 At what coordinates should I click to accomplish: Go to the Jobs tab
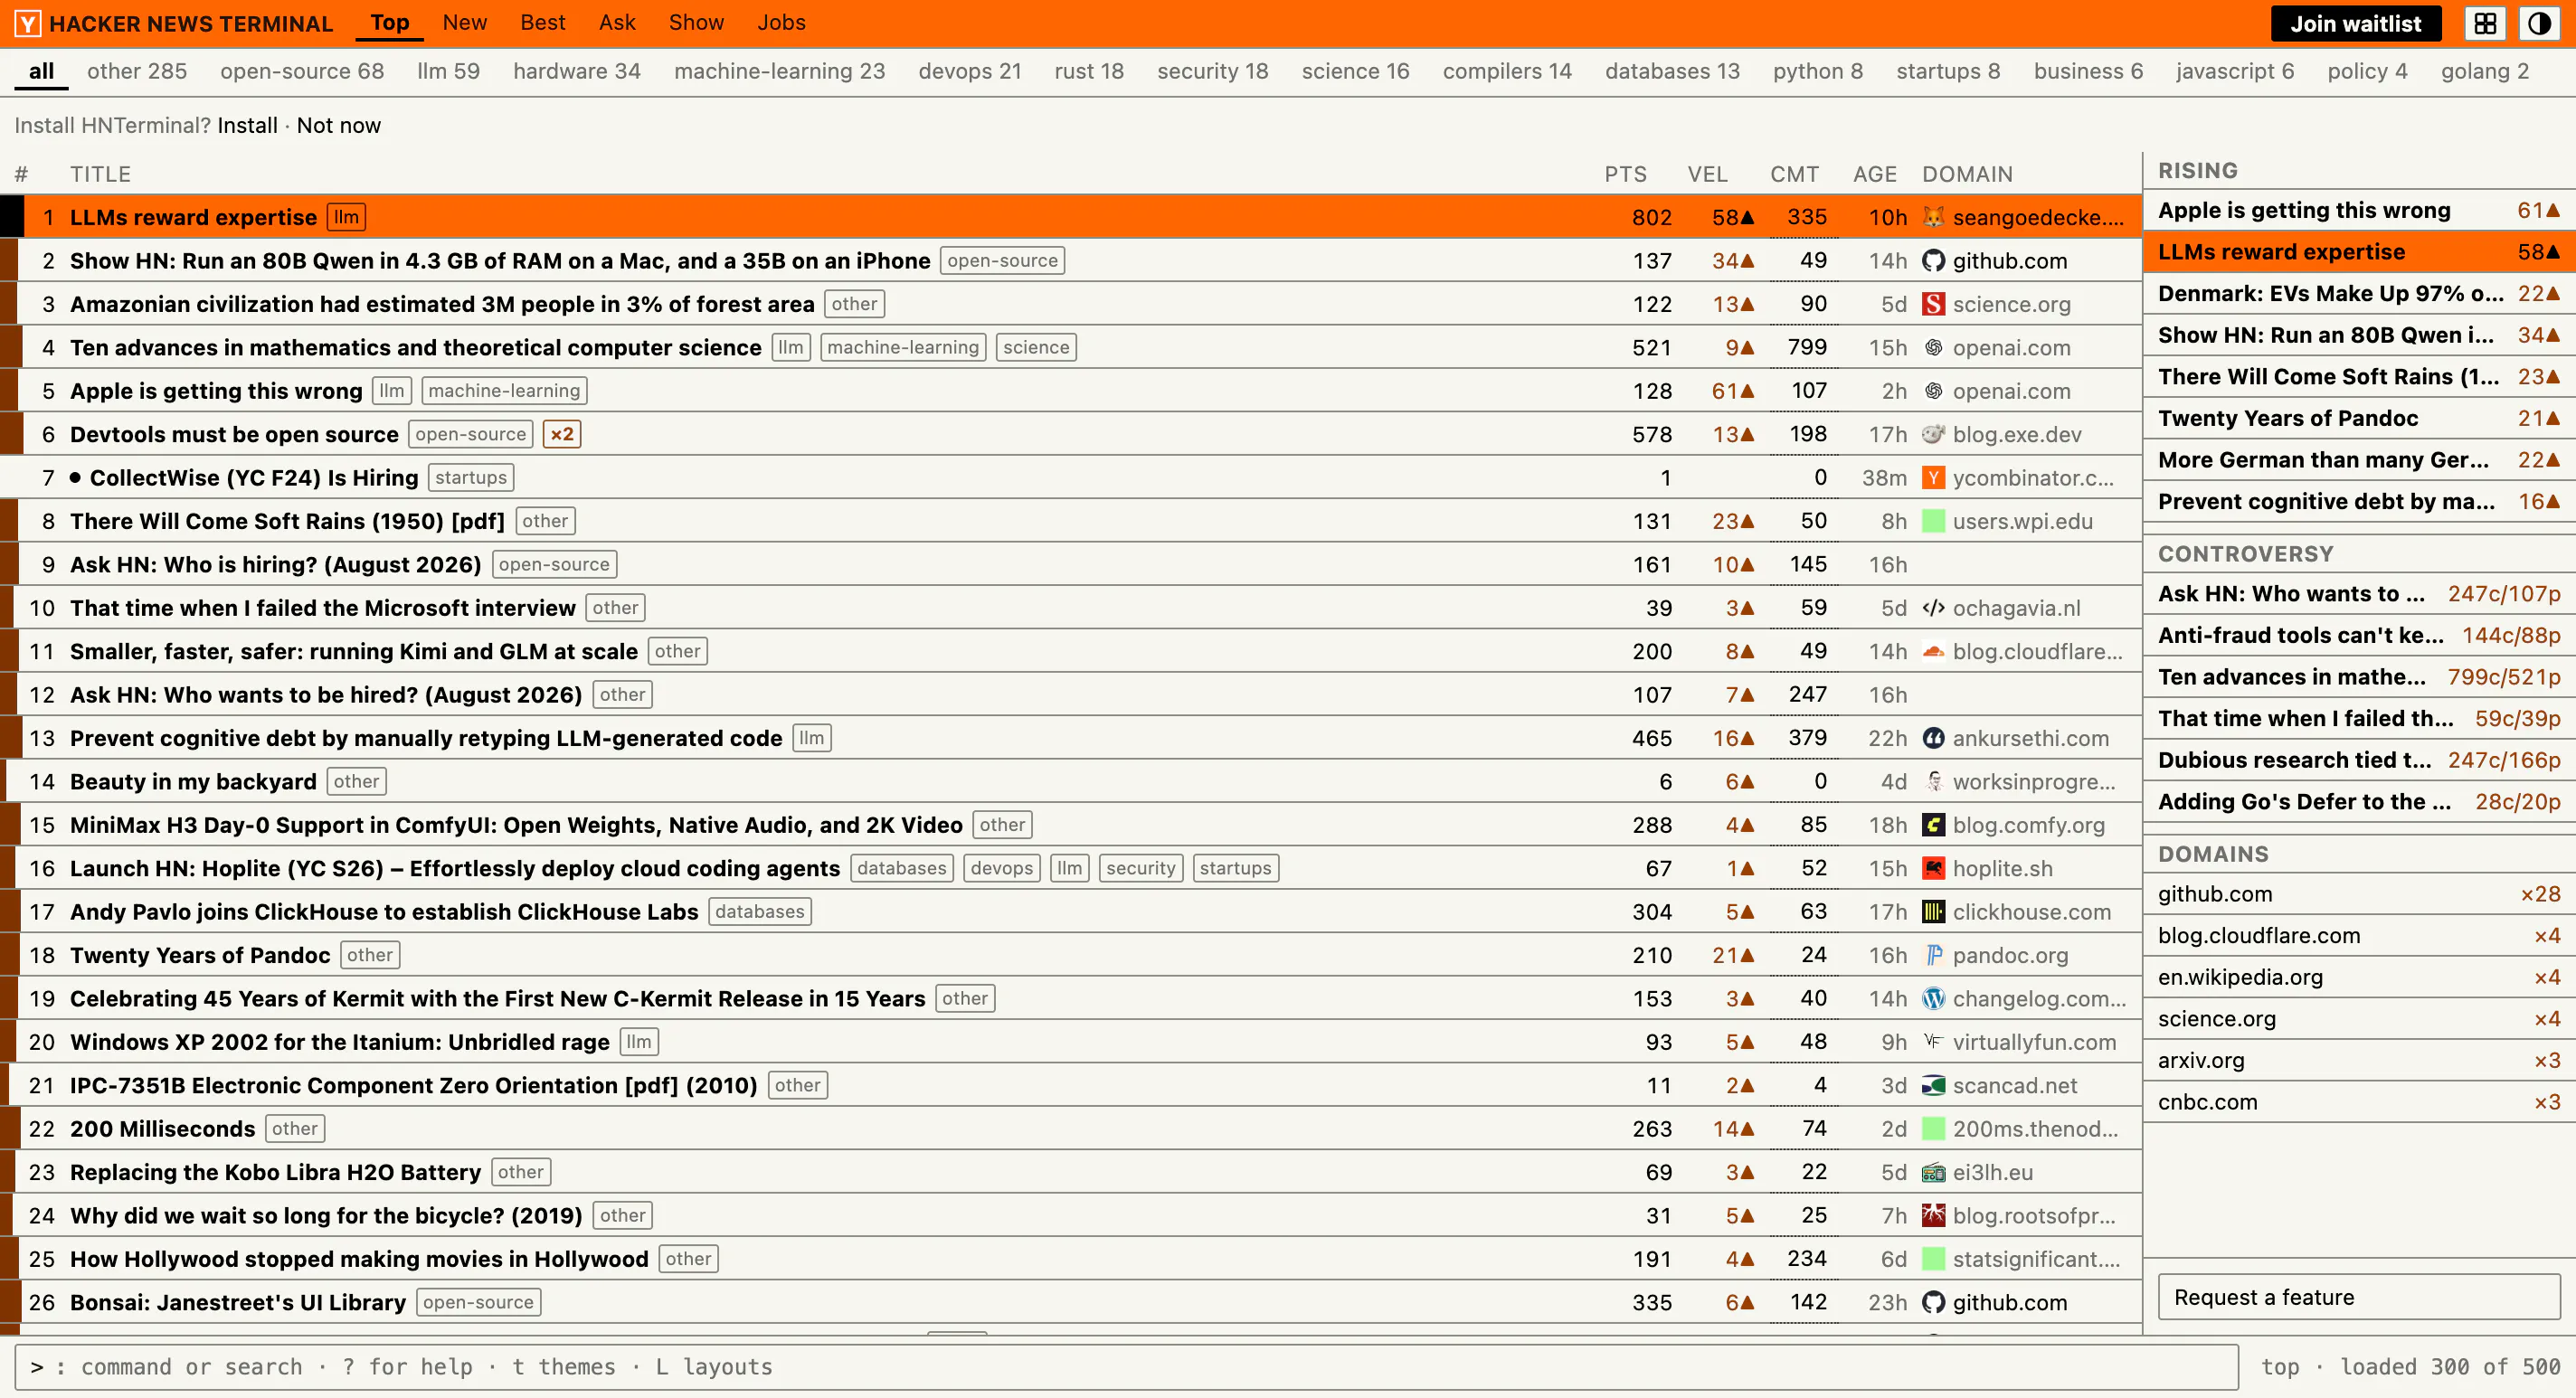pyautogui.click(x=781, y=22)
